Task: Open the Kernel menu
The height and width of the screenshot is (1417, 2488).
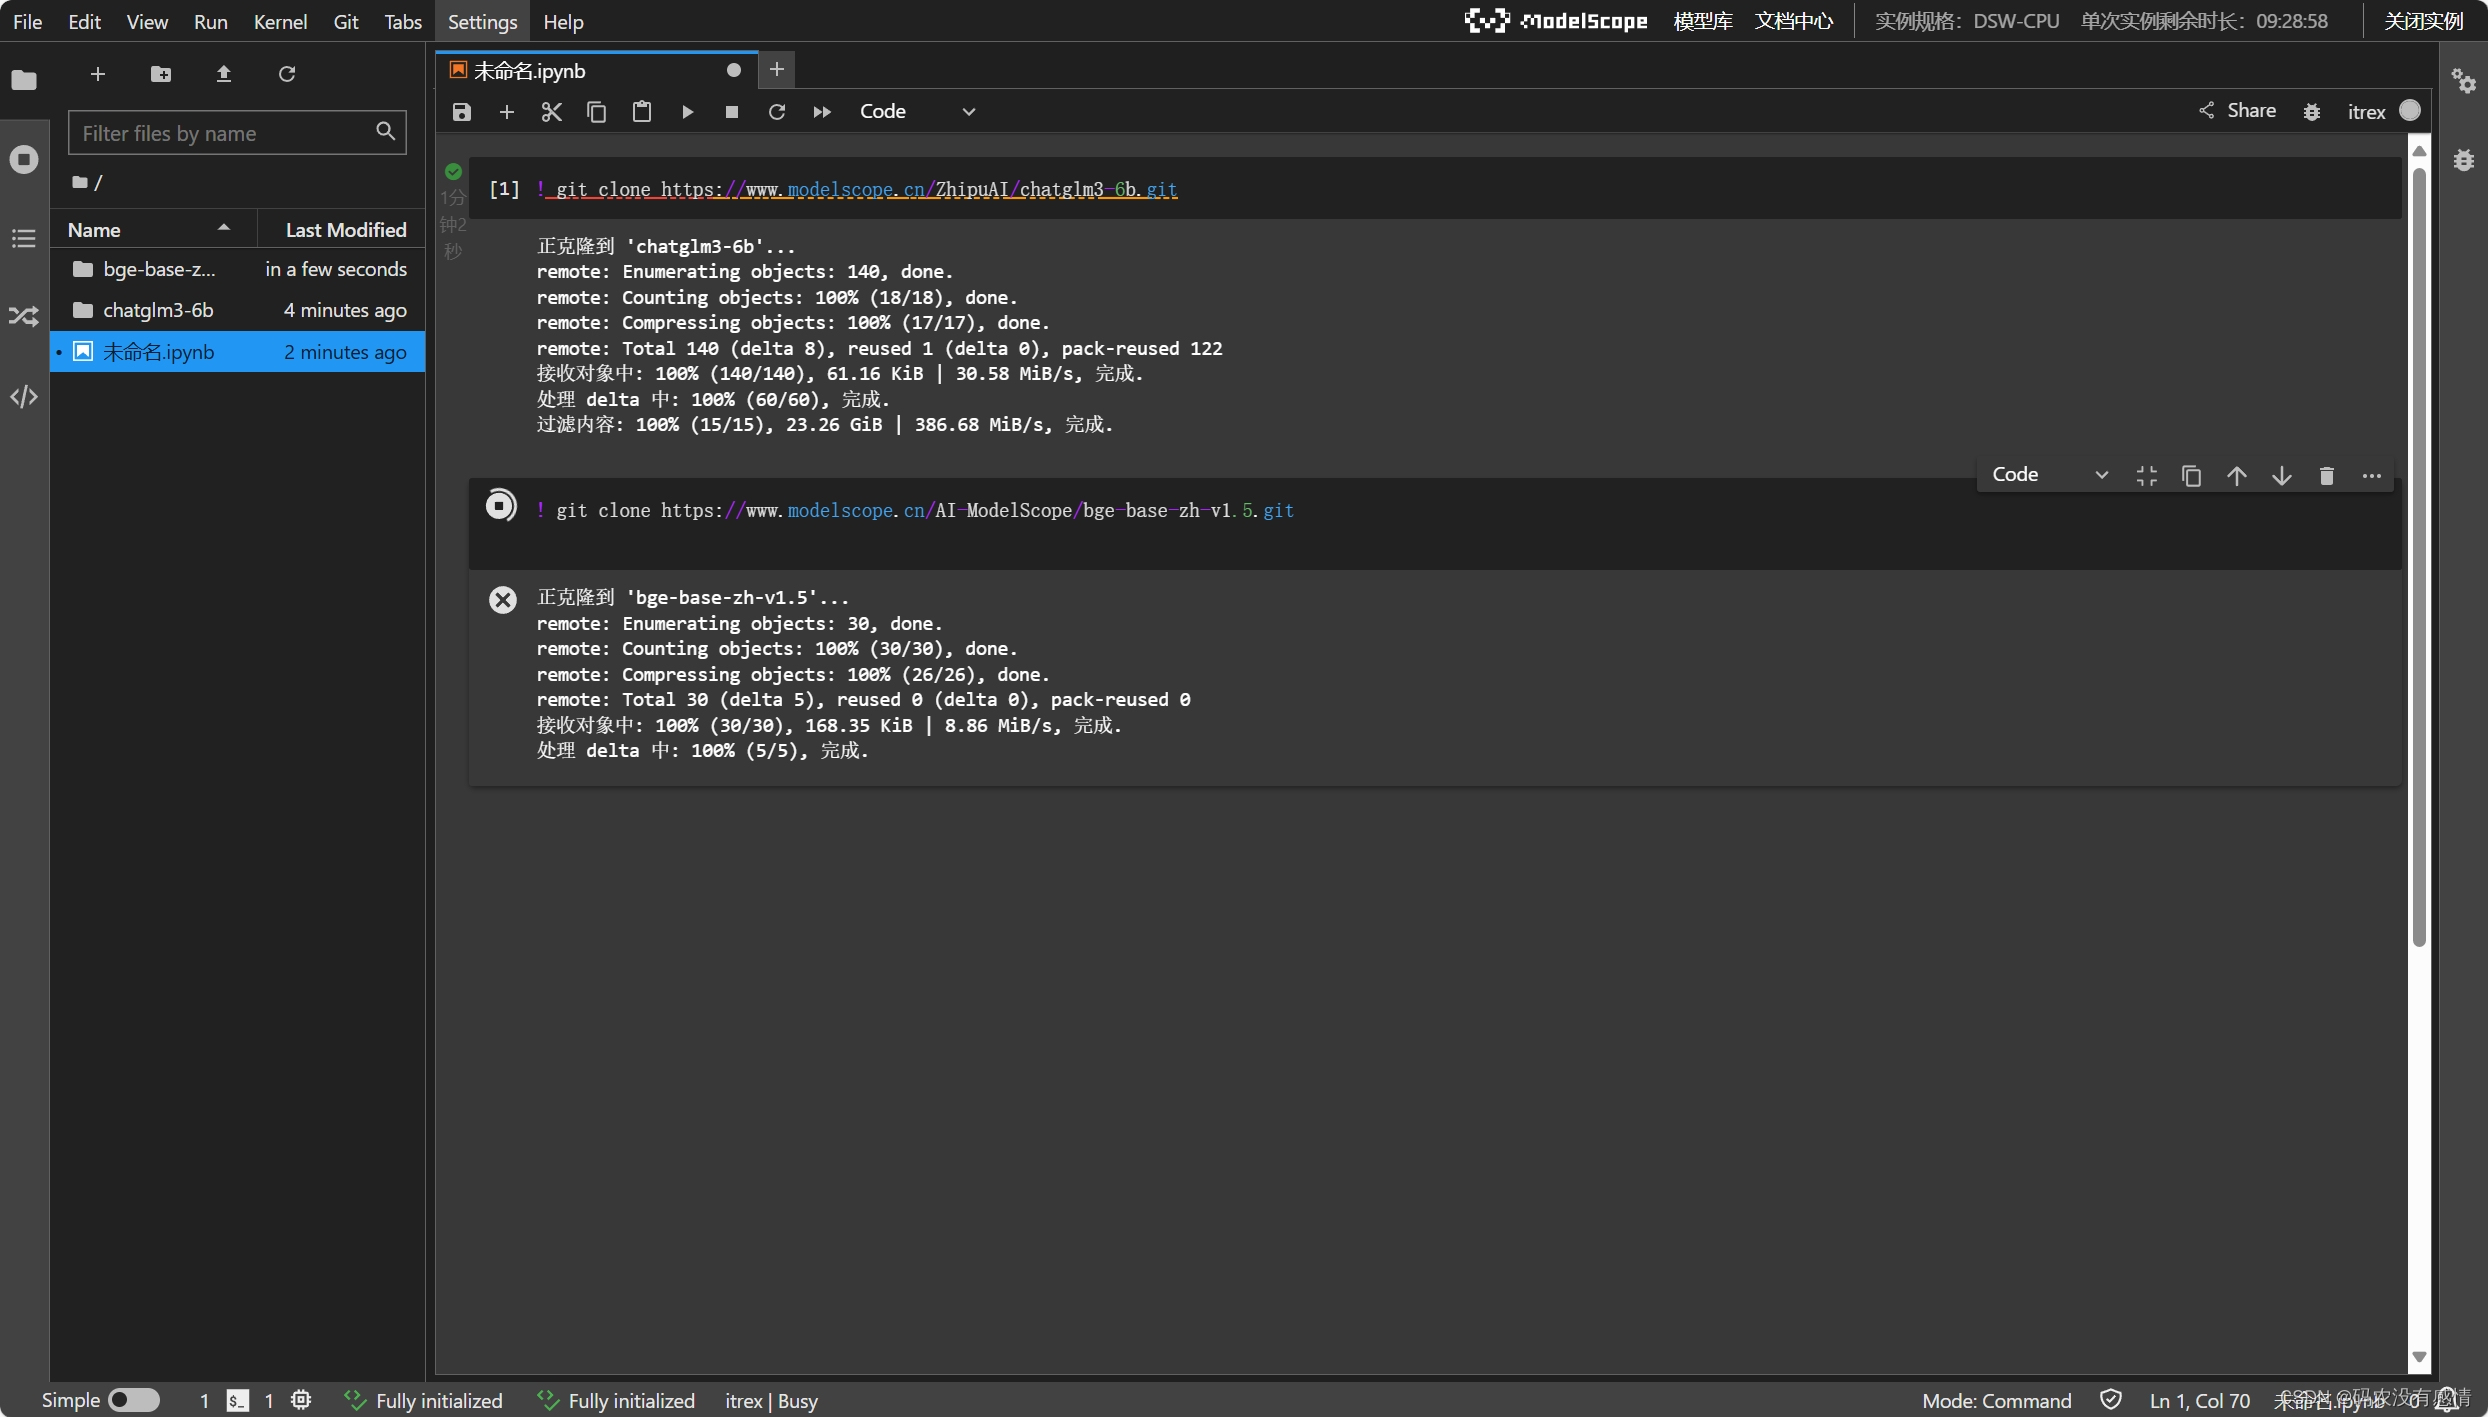Action: (x=280, y=21)
